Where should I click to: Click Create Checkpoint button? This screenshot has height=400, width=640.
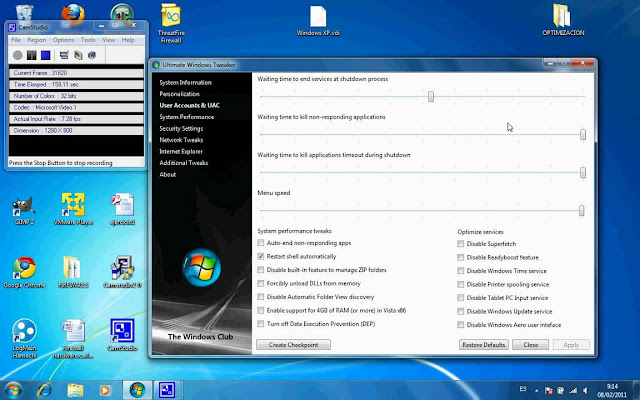293,345
